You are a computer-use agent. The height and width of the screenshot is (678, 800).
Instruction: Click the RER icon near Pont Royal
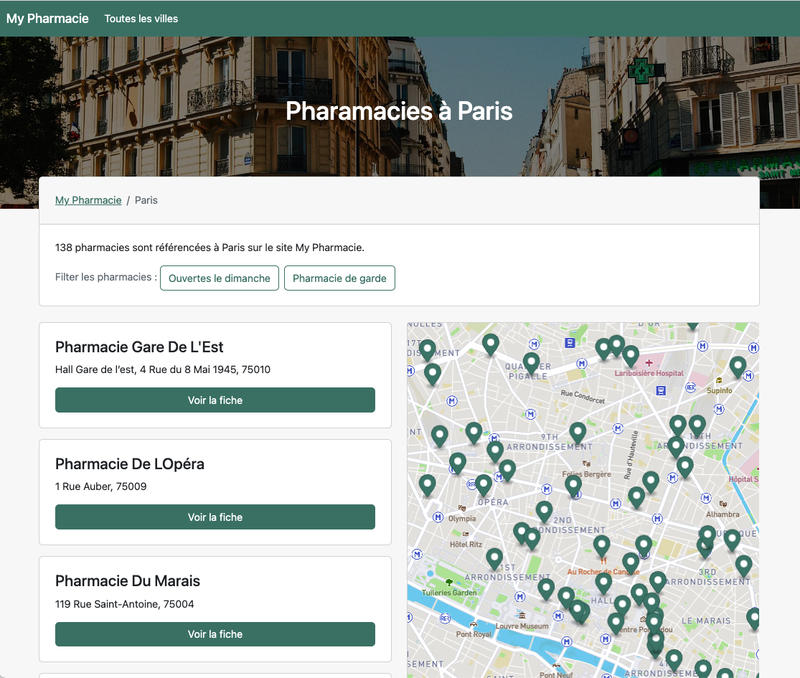(x=446, y=619)
